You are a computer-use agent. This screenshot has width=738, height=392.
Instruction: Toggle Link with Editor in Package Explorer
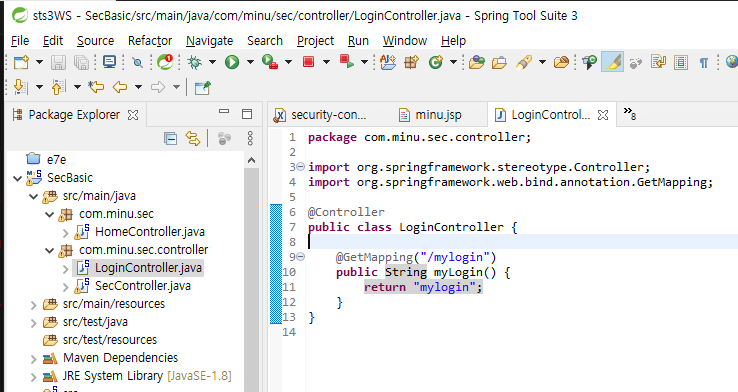point(193,138)
